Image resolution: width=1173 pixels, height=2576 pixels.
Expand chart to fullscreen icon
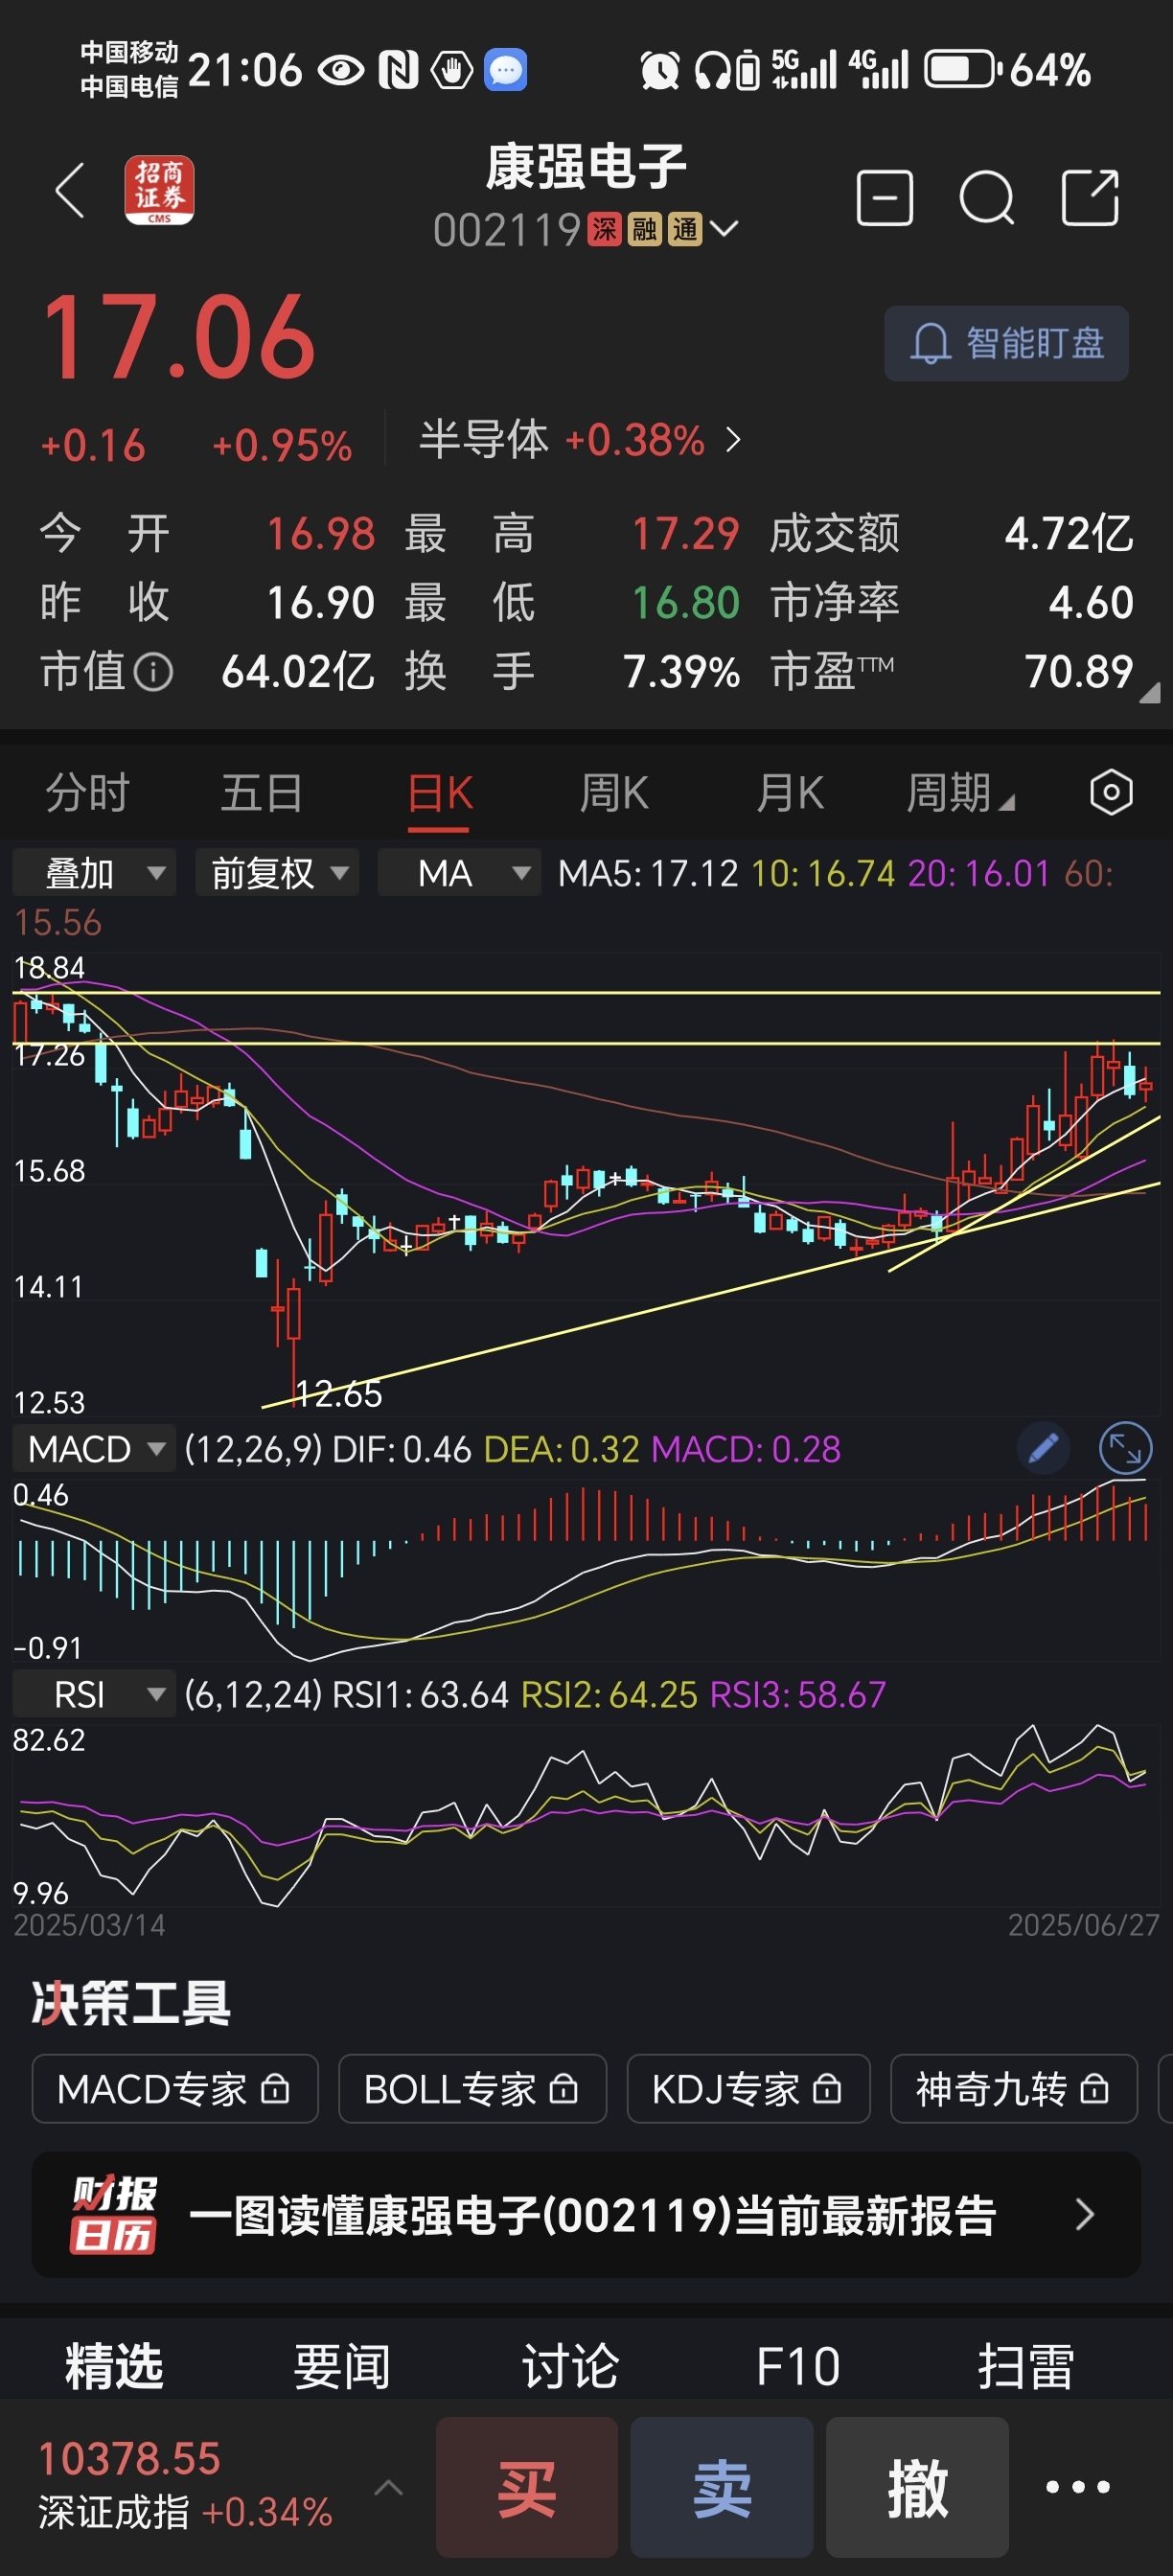[x=1125, y=1448]
